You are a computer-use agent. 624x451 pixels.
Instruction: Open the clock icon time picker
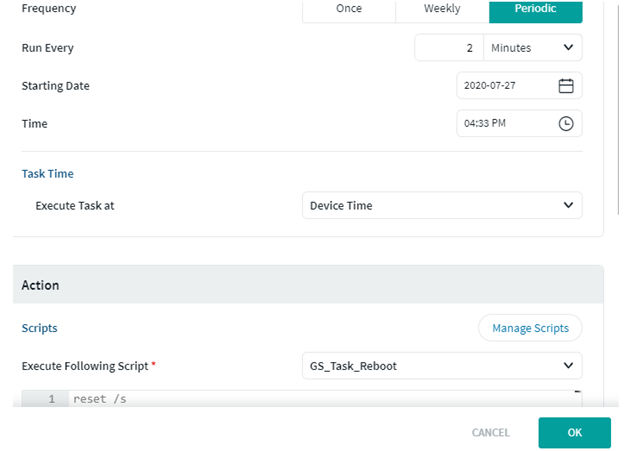click(x=566, y=123)
